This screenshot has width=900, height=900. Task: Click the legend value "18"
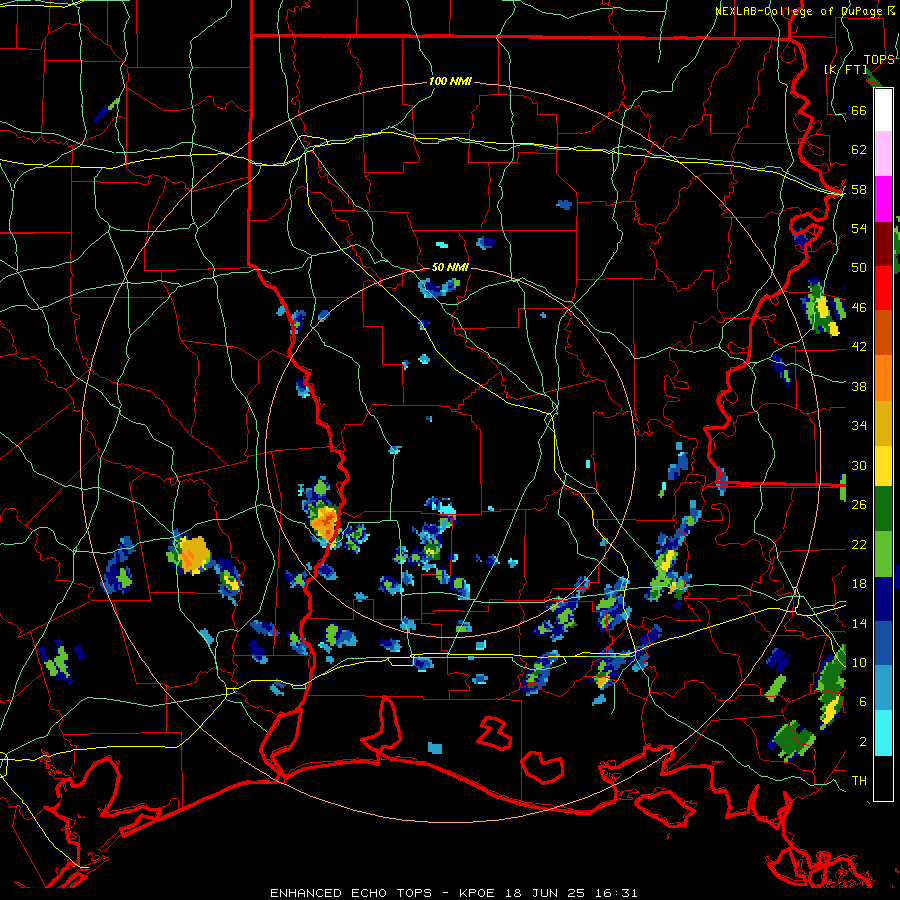859,583
